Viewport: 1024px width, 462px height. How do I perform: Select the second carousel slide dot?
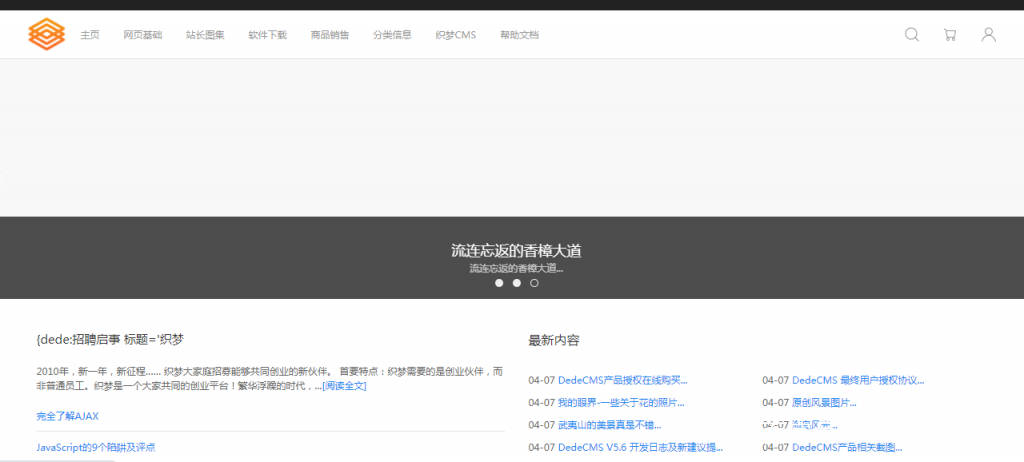517,283
